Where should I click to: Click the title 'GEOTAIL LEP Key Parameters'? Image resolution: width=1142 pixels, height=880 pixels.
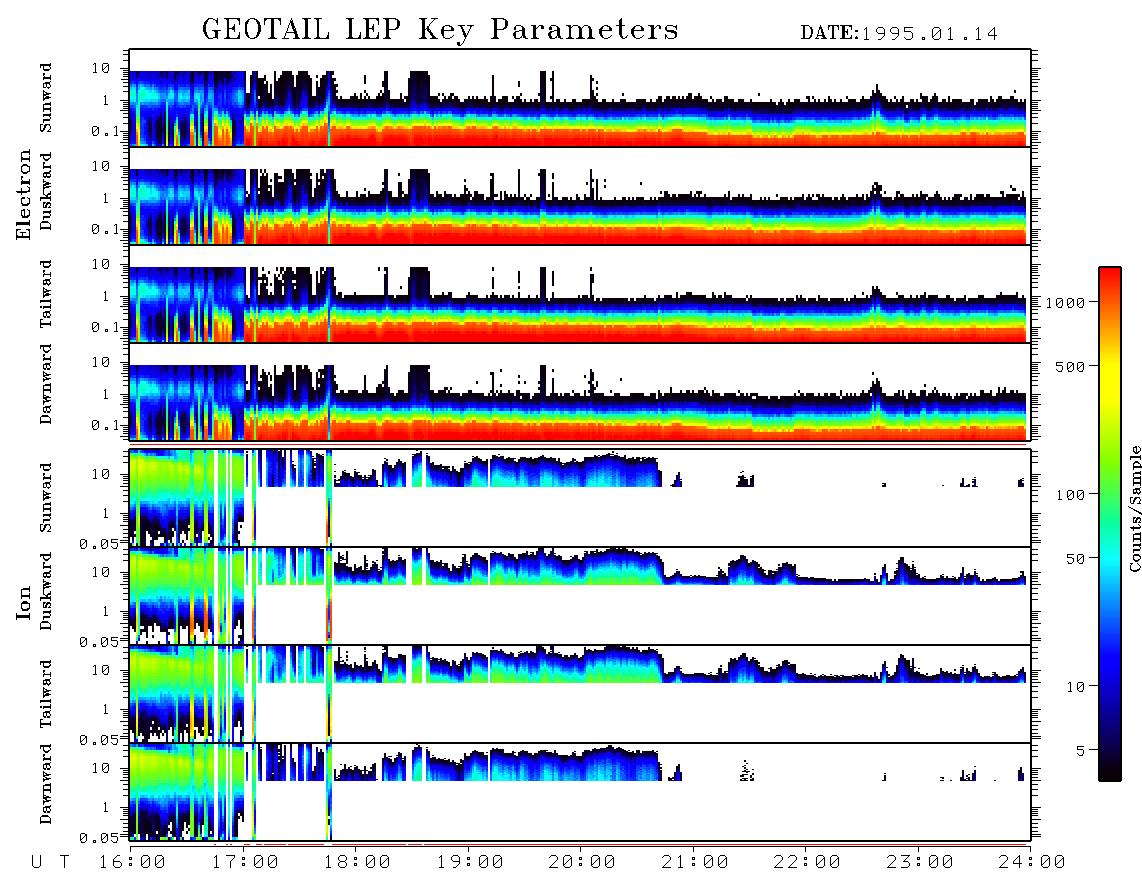tap(440, 31)
